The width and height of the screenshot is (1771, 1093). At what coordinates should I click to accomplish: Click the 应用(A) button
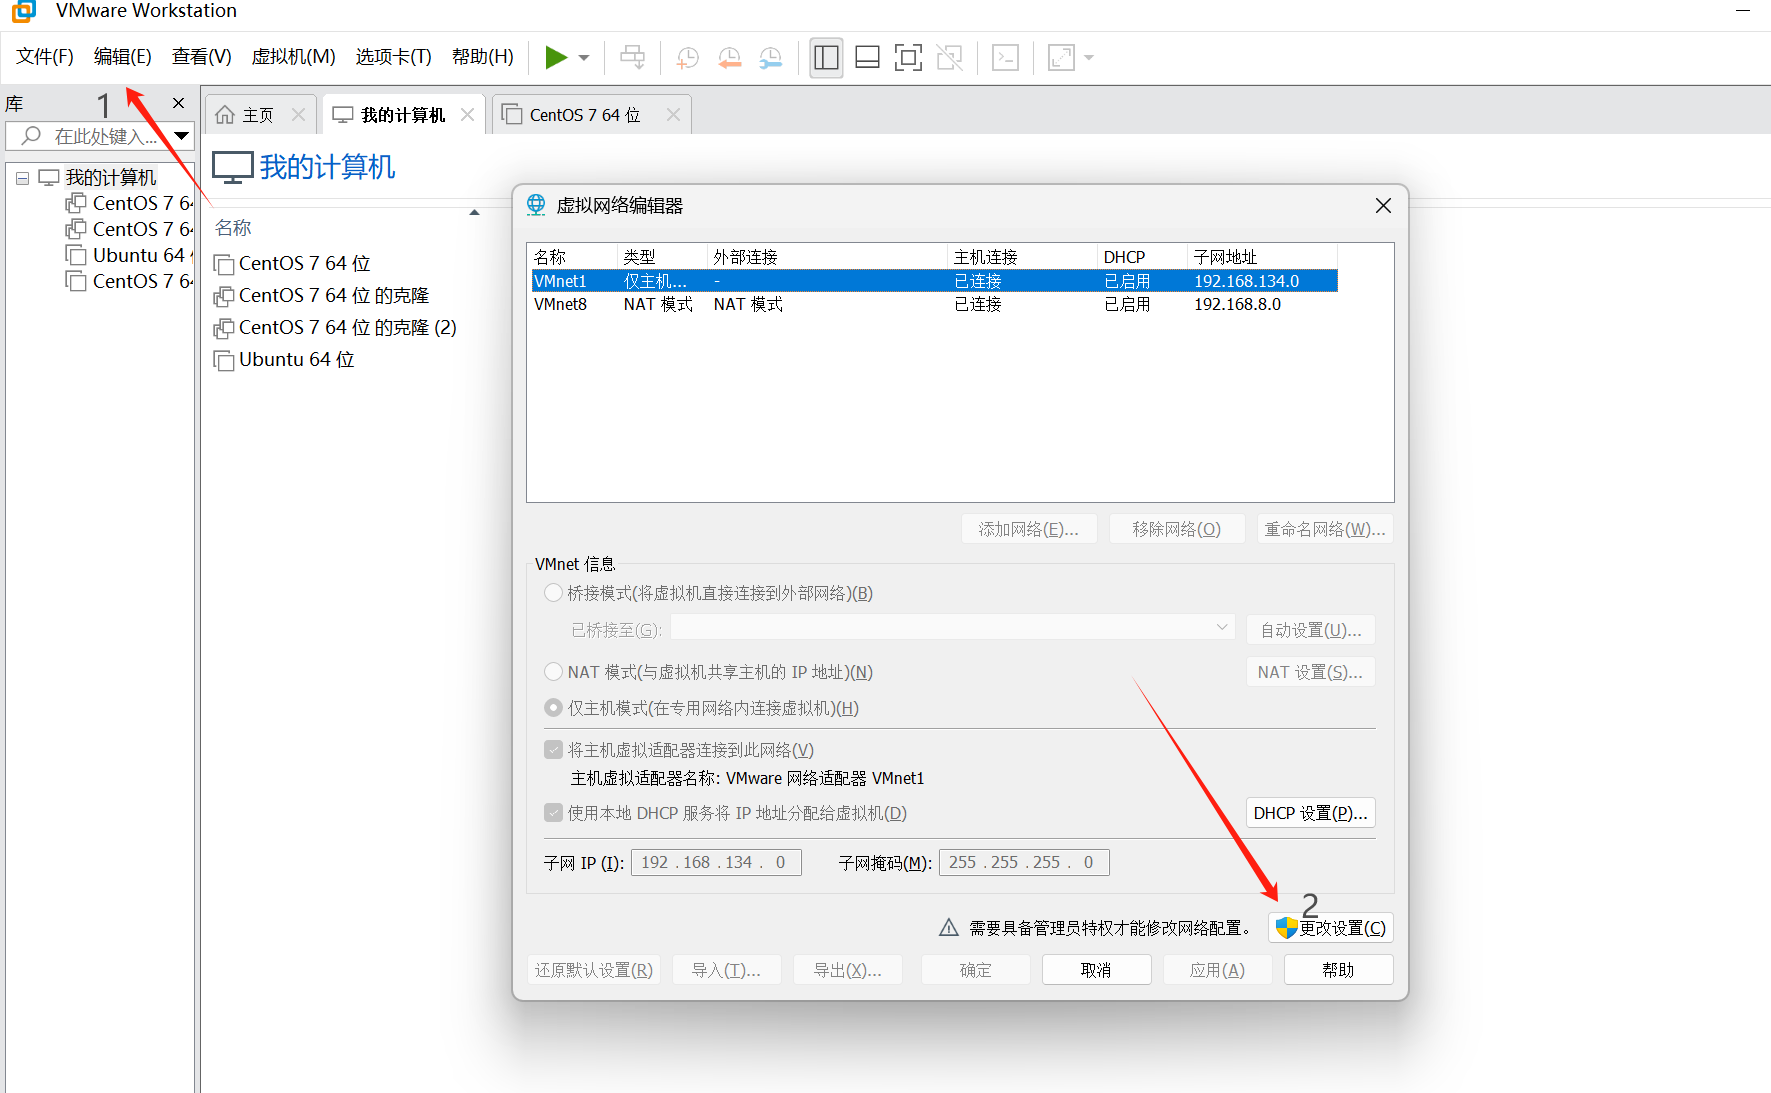pyautogui.click(x=1217, y=970)
